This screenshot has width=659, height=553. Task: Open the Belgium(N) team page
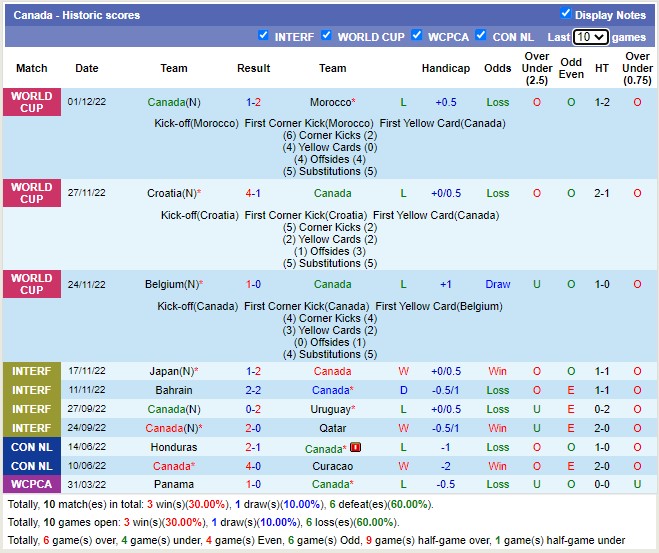171,285
